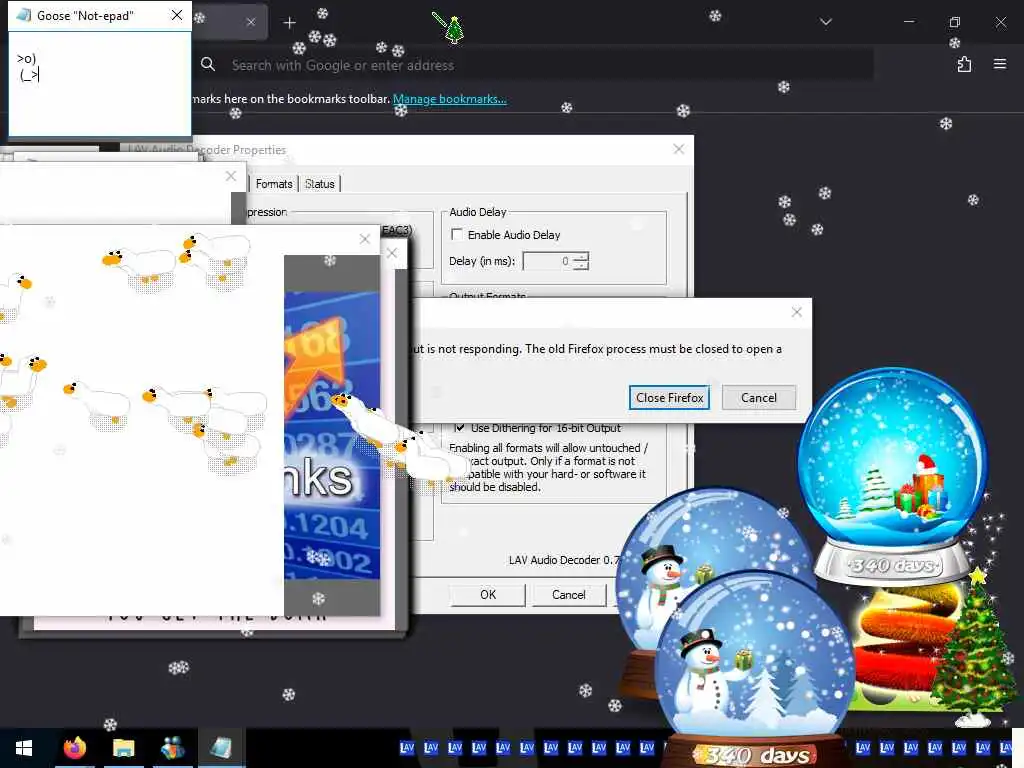The height and width of the screenshot is (768, 1024).
Task: Click inside the Goose Not-epad text area
Action: [100, 84]
